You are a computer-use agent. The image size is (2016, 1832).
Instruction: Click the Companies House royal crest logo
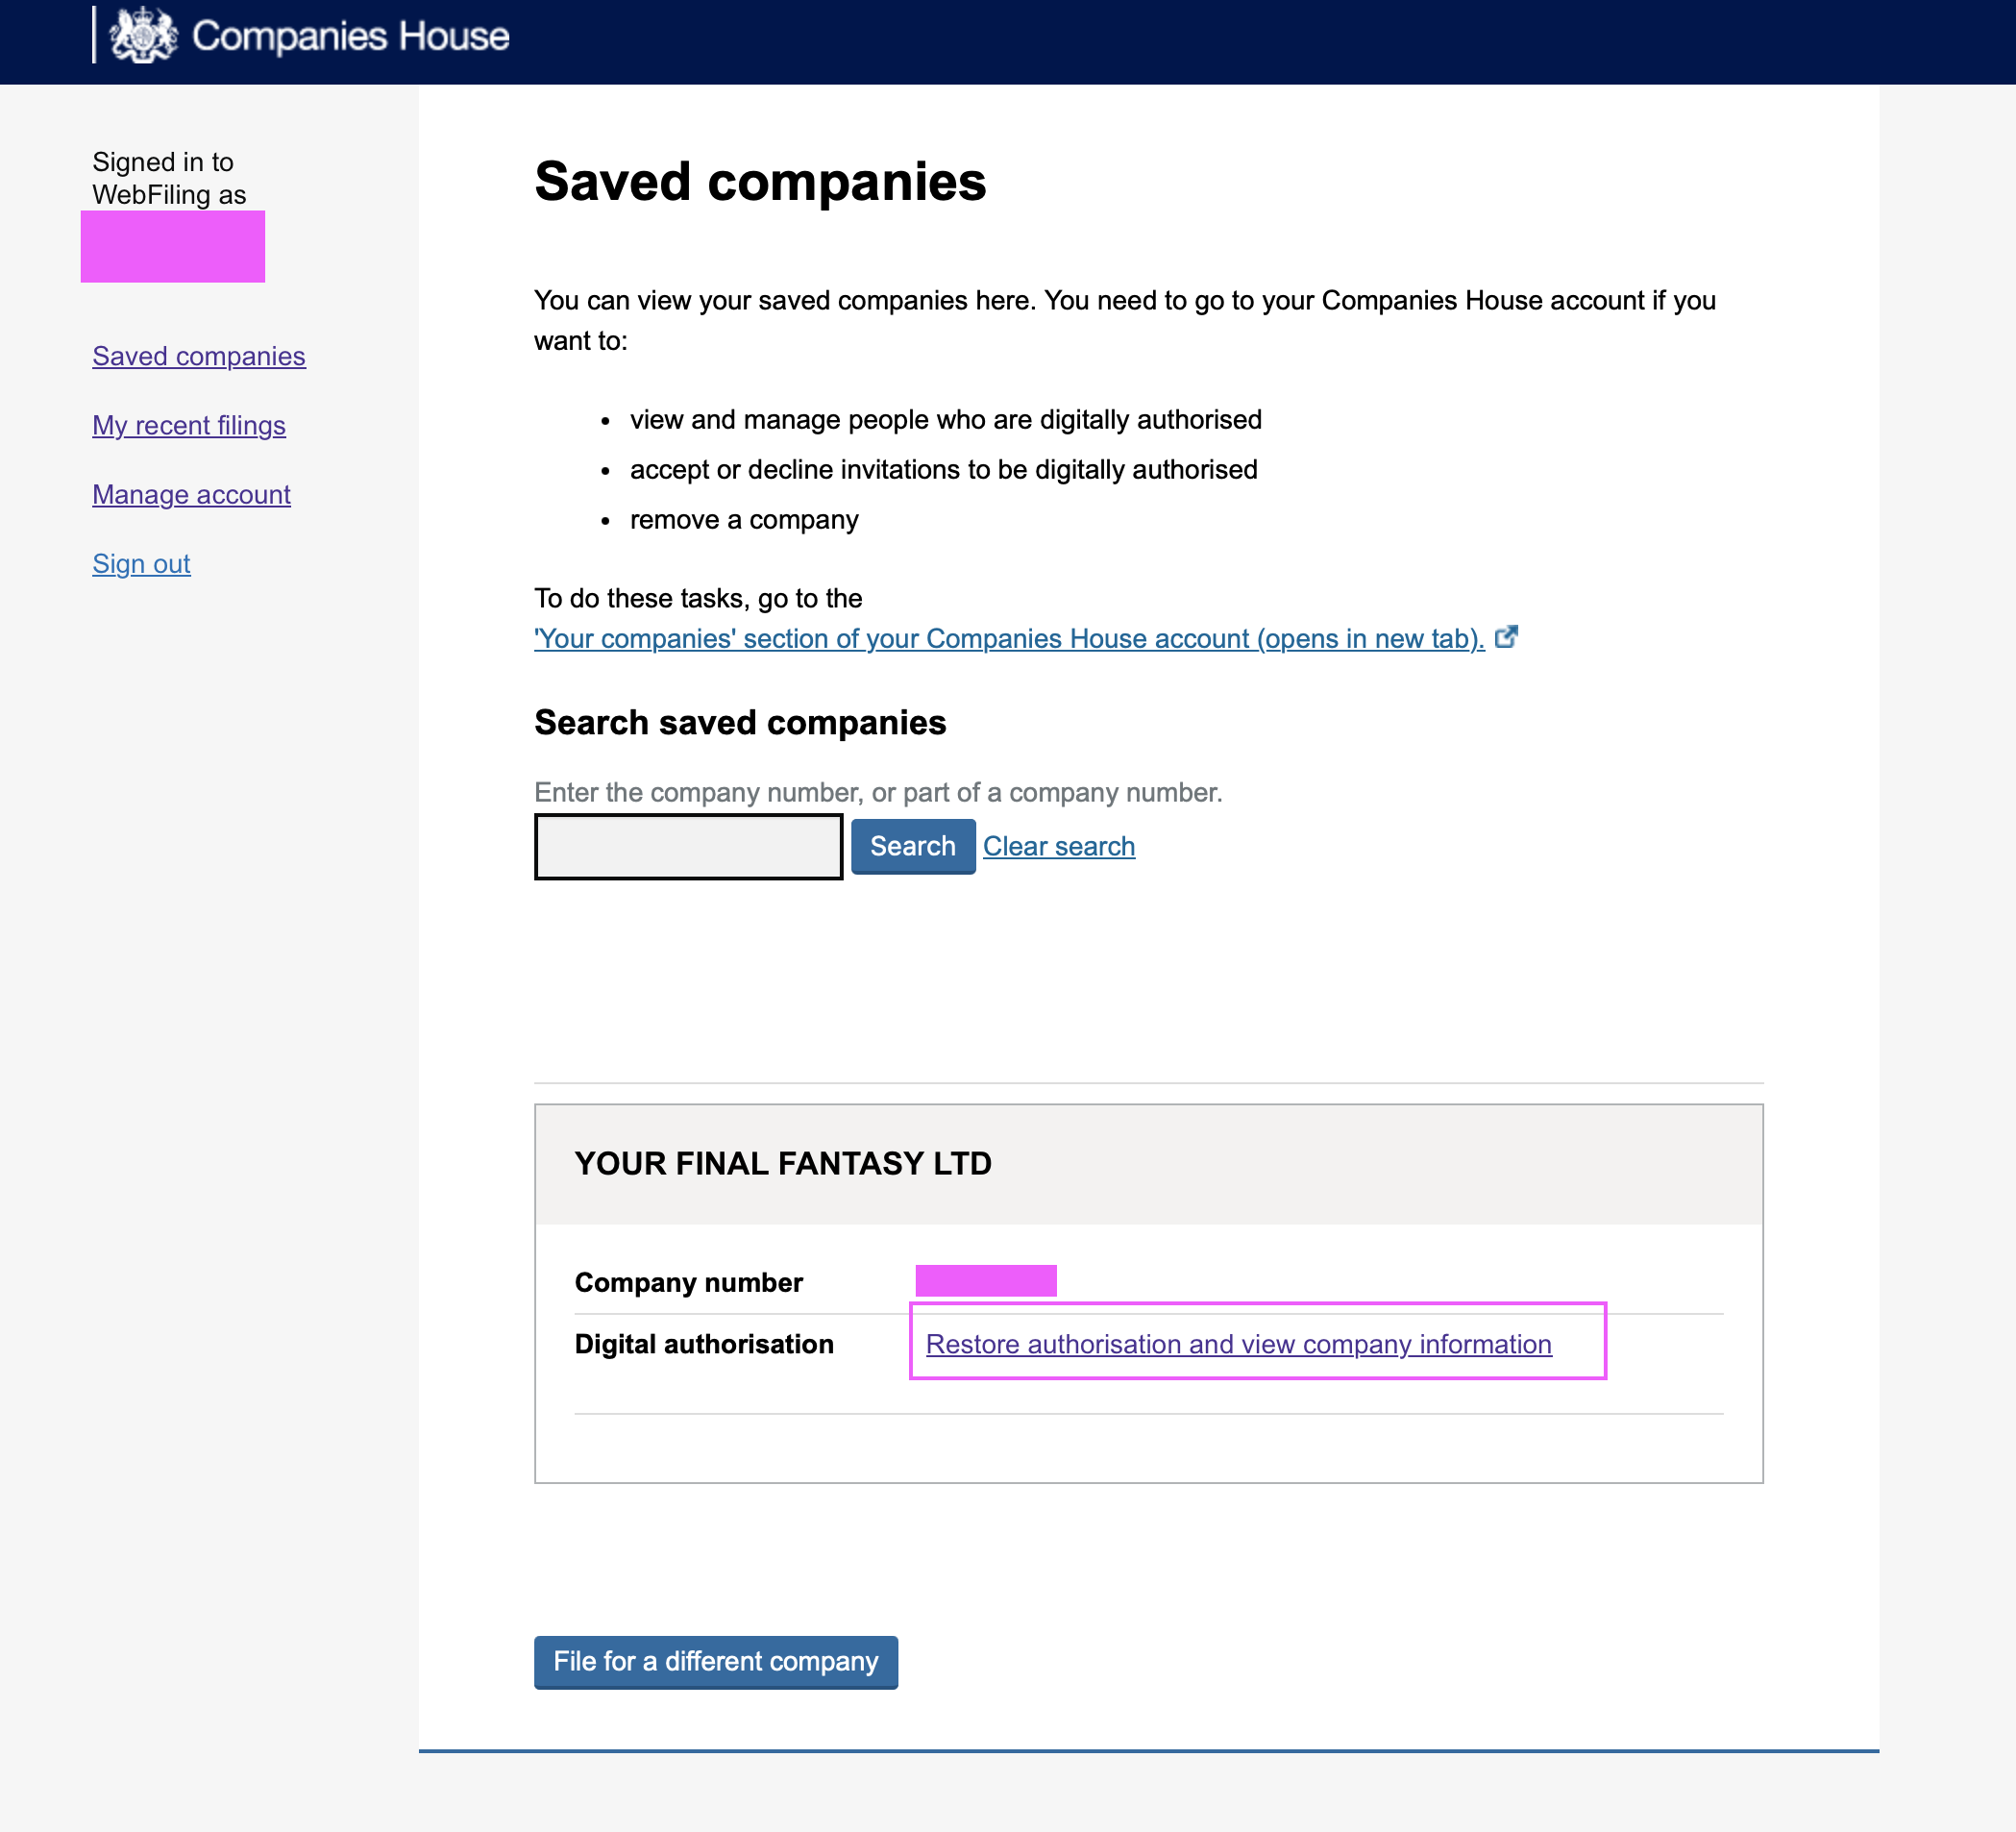pos(143,35)
